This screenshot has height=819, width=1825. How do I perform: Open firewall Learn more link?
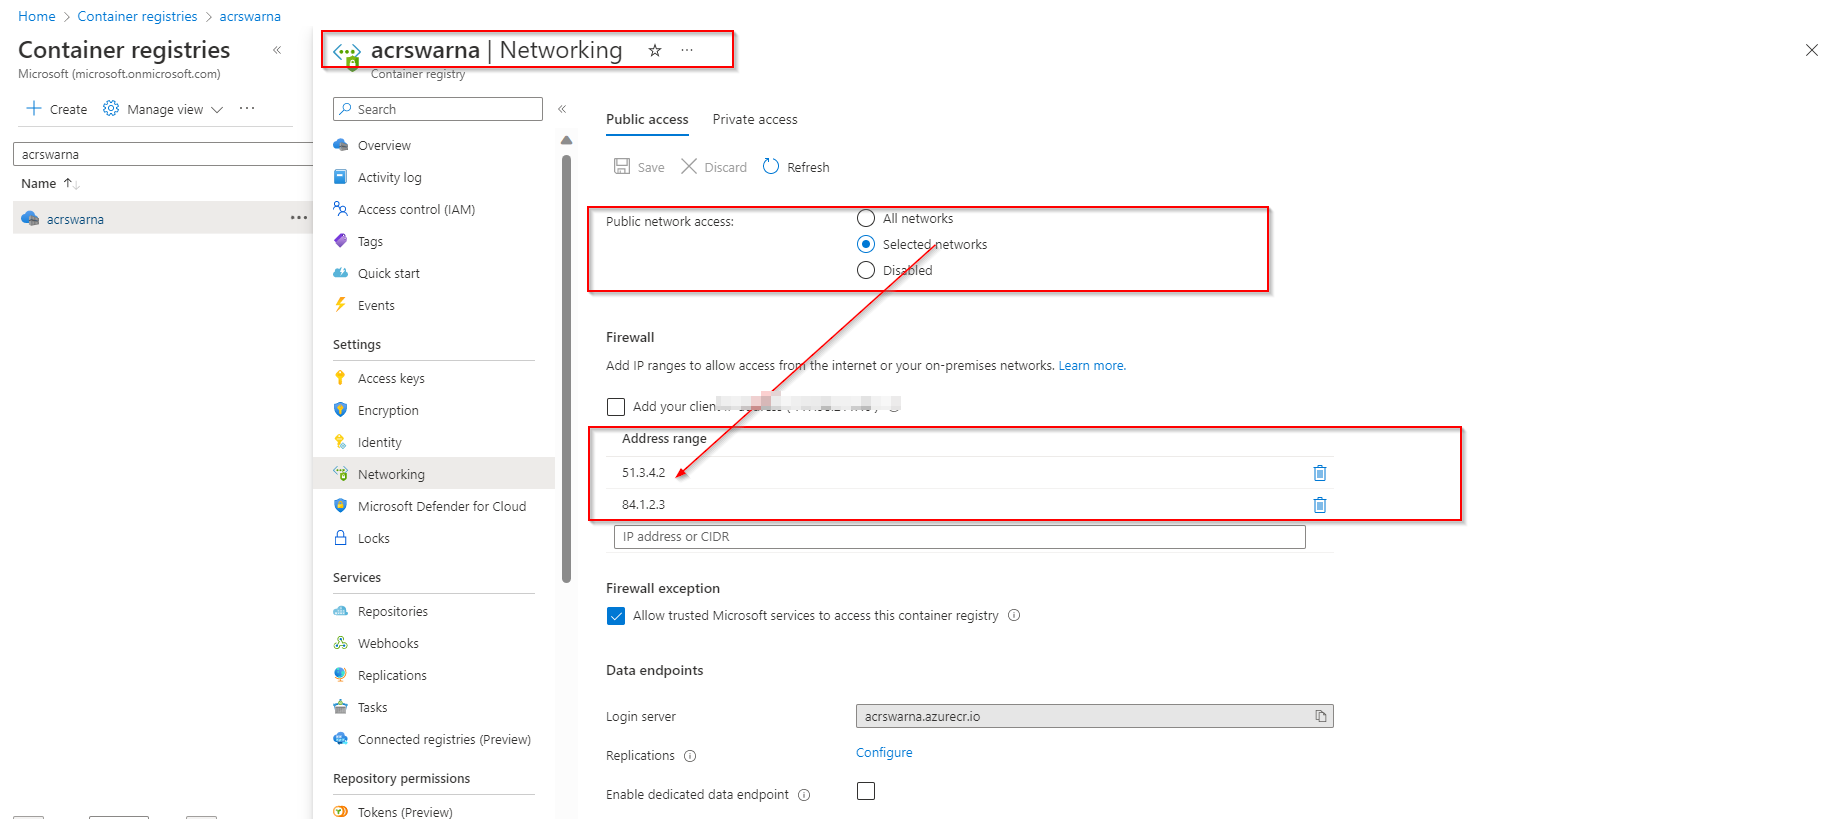click(x=1092, y=366)
